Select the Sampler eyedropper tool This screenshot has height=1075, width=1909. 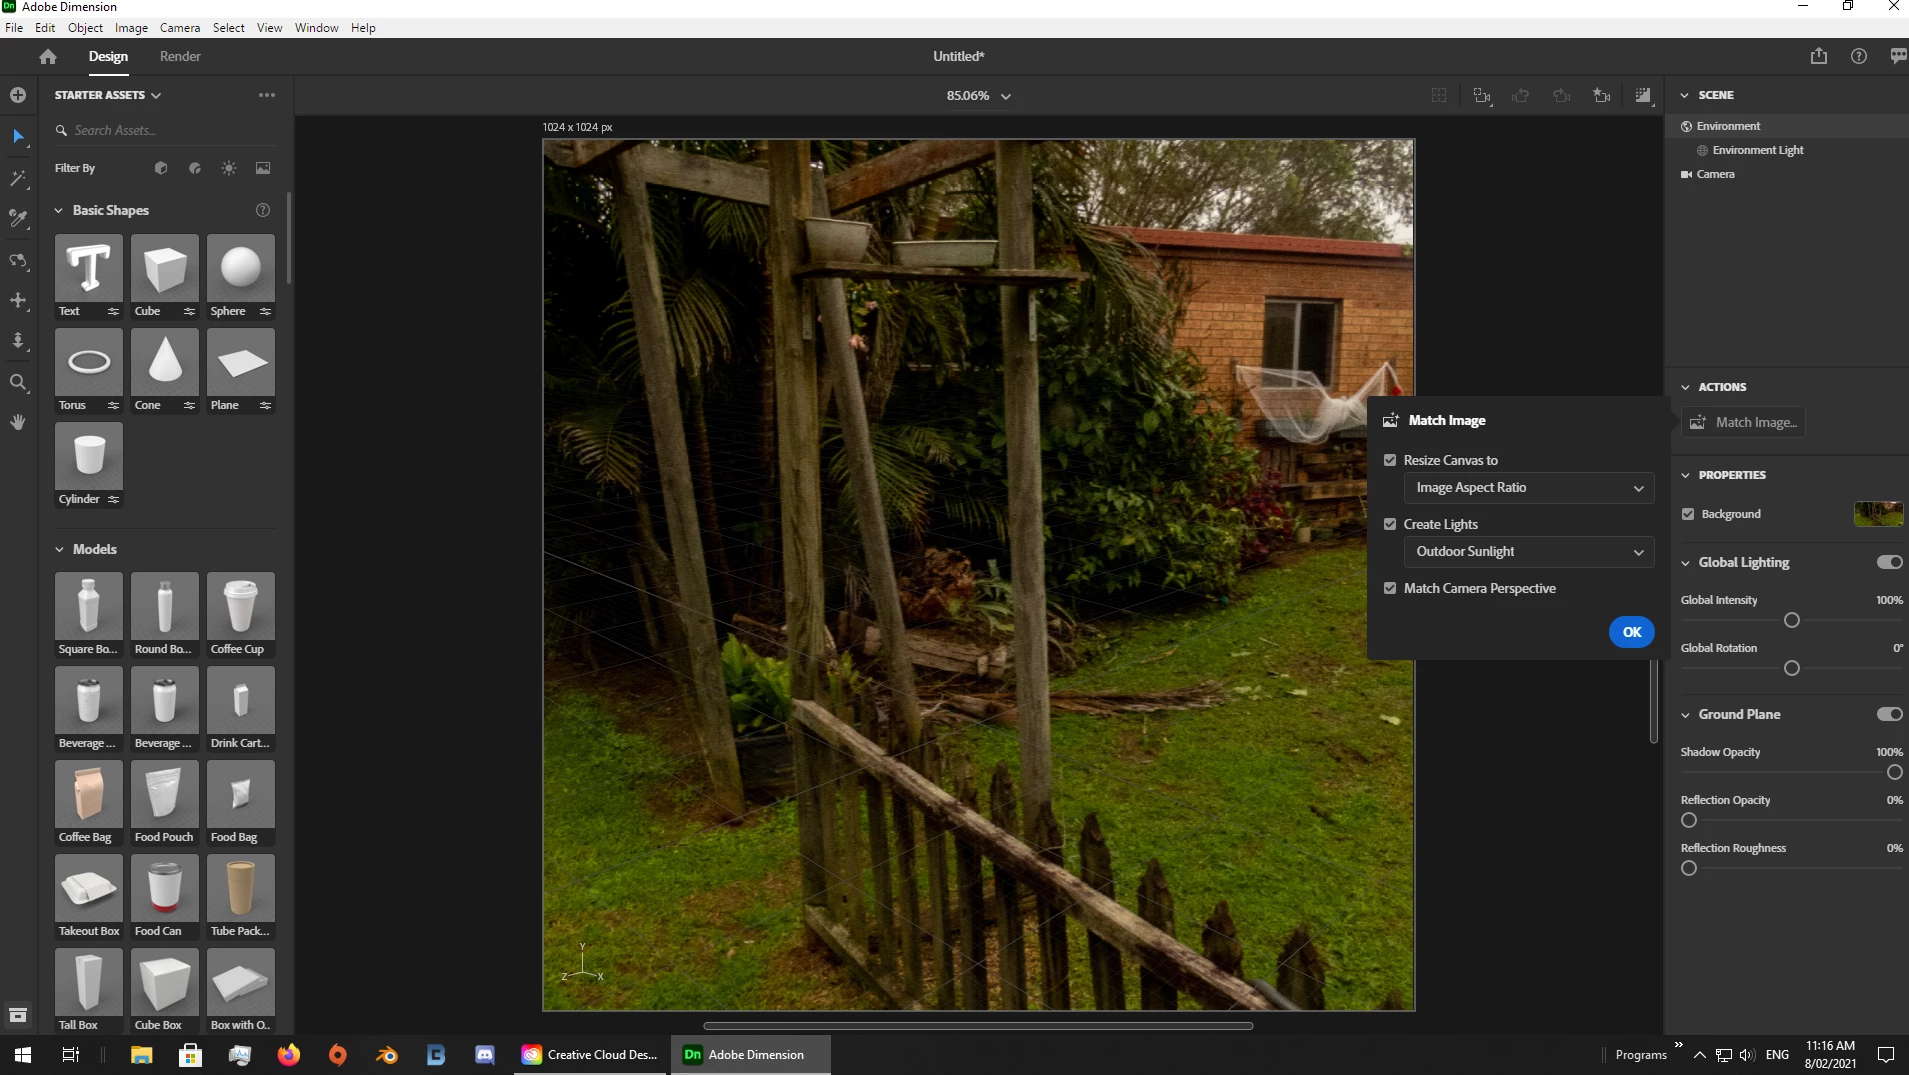pyautogui.click(x=18, y=219)
